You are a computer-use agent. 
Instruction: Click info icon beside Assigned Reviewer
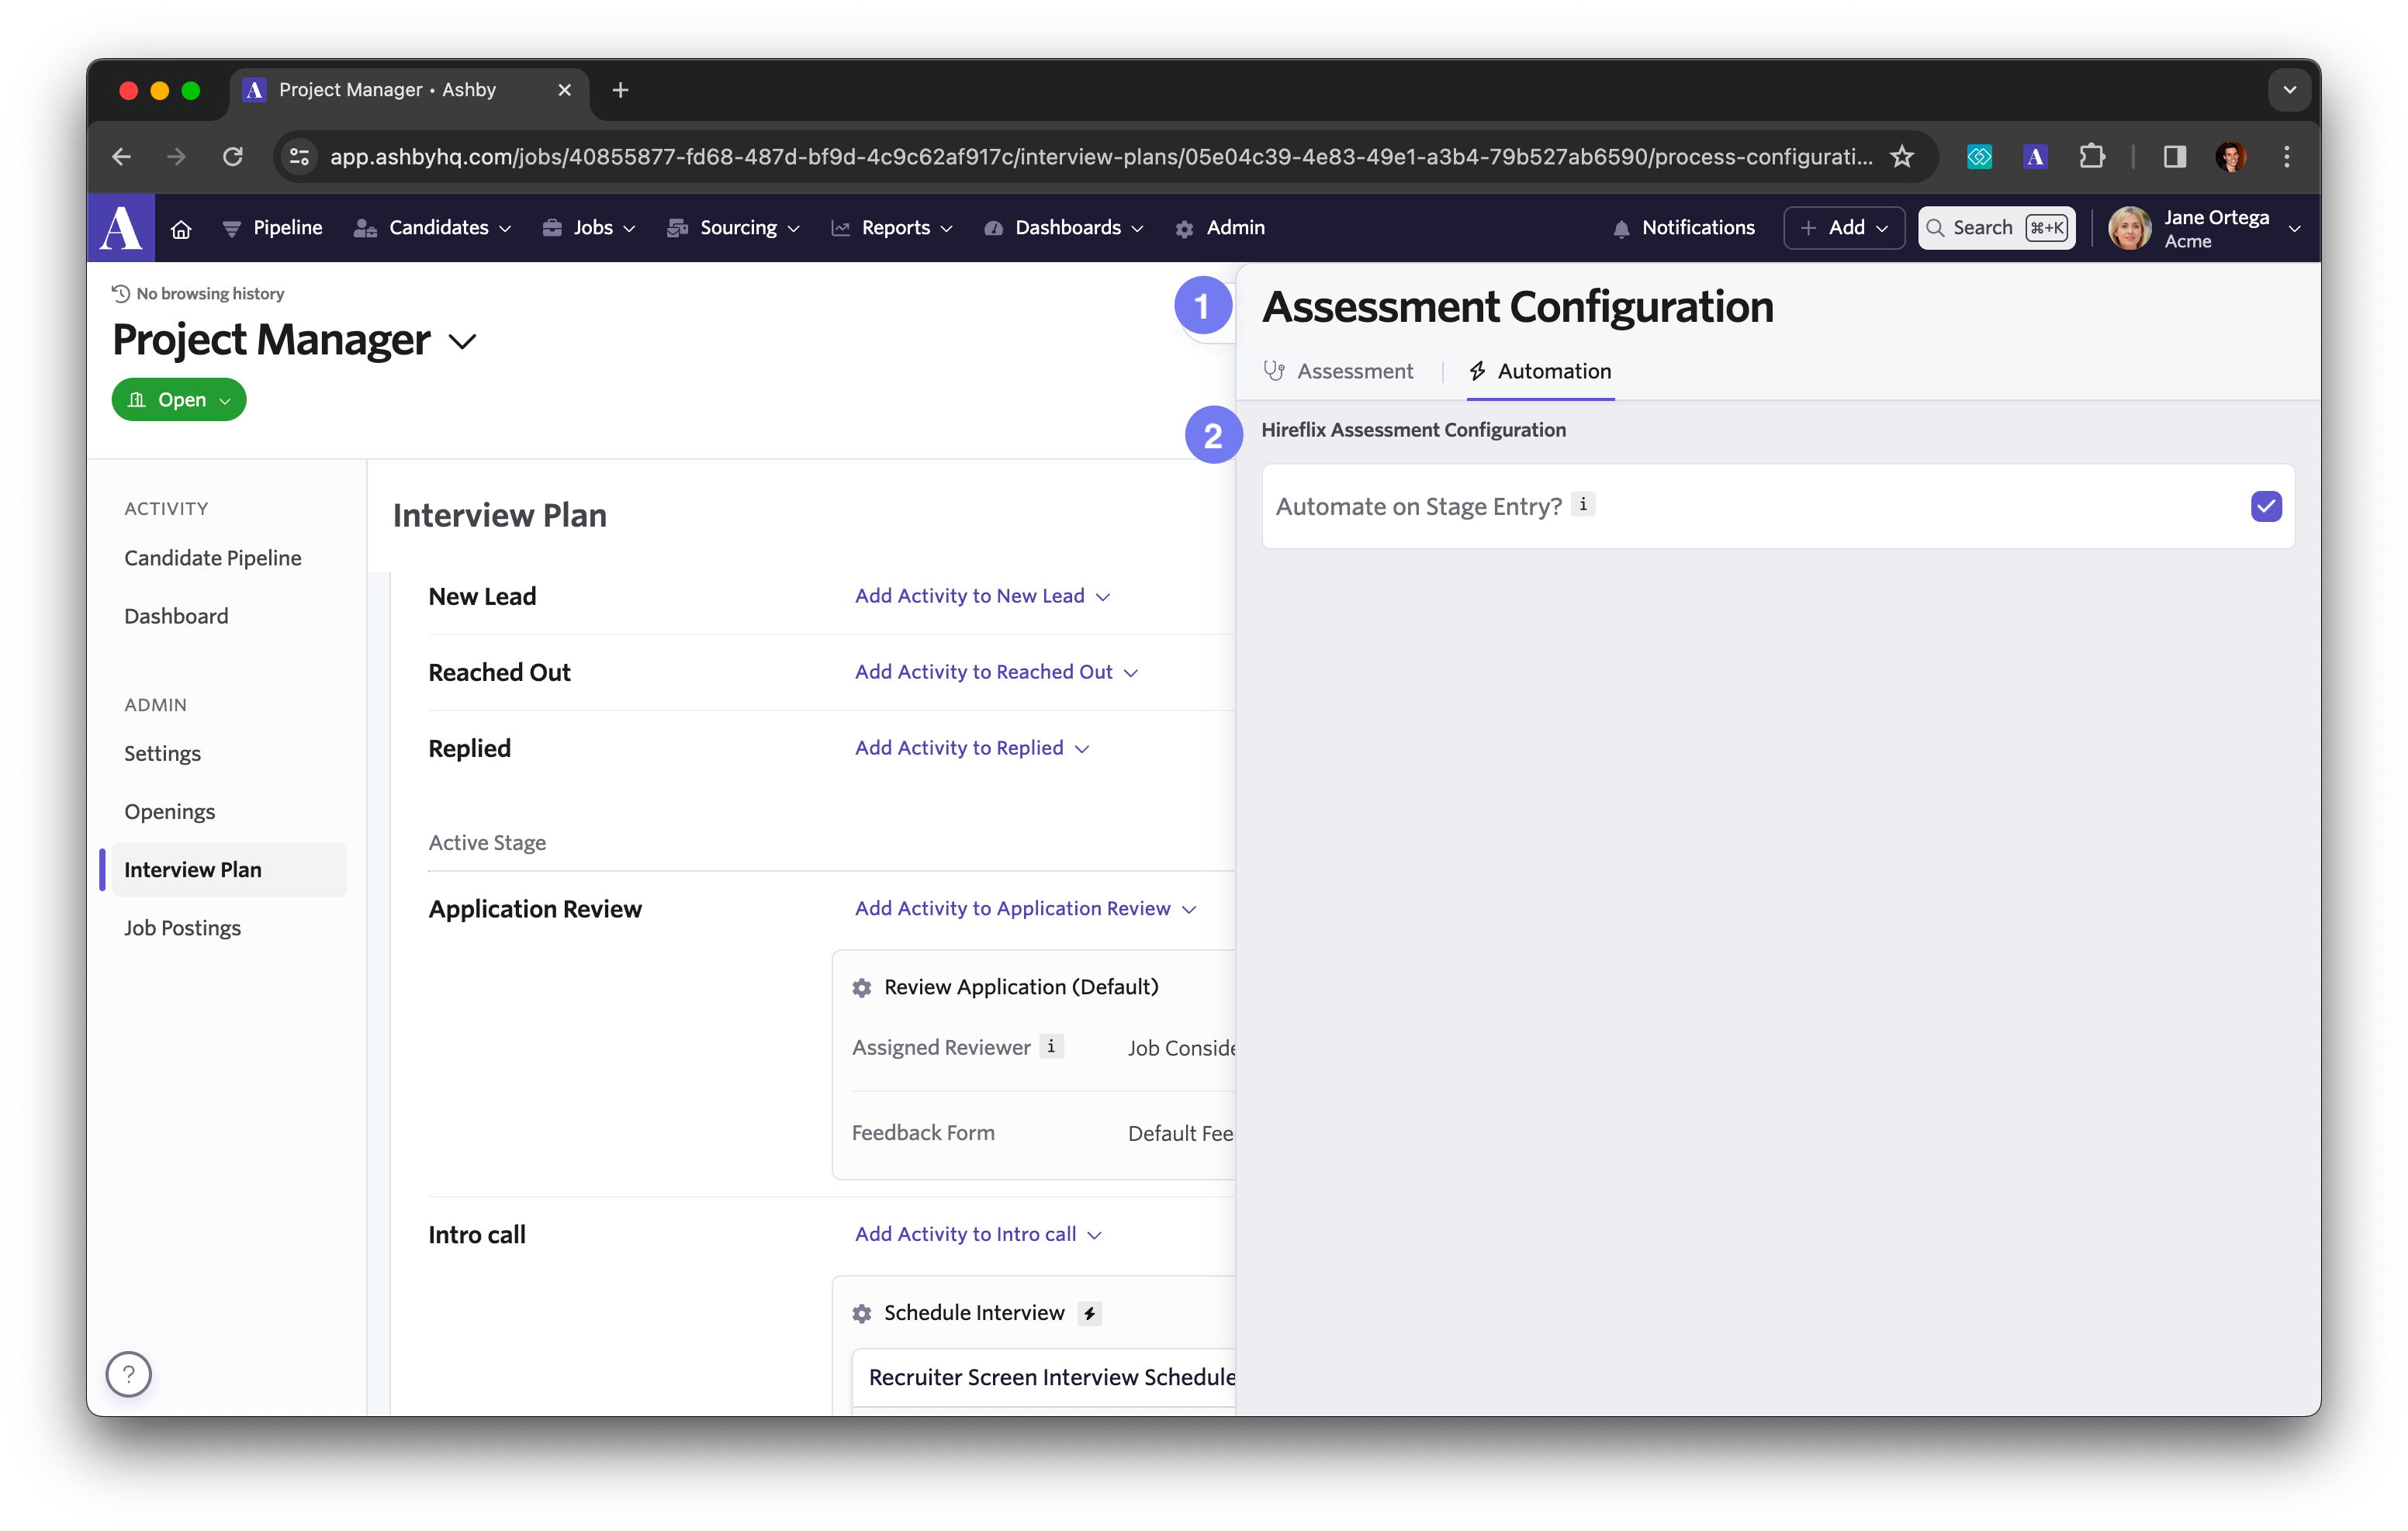coord(1051,1046)
